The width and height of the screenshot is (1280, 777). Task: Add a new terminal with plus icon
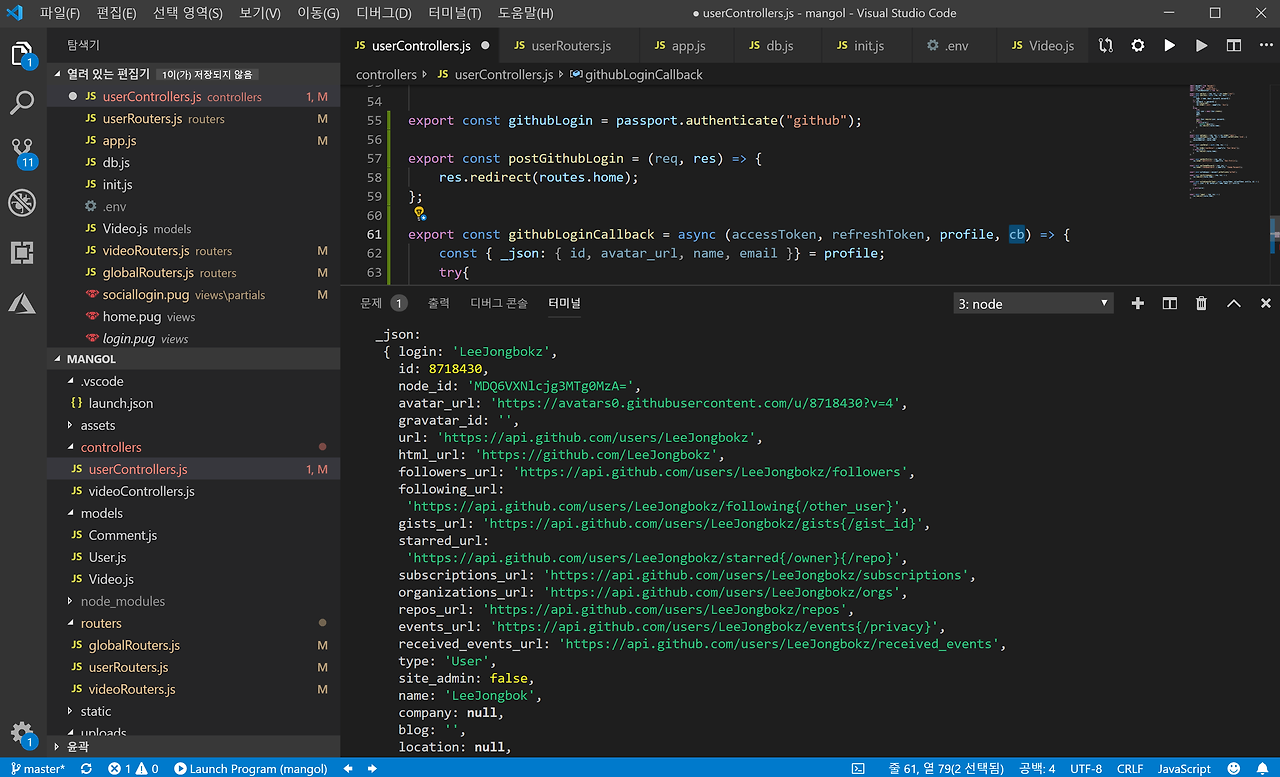(x=1137, y=303)
